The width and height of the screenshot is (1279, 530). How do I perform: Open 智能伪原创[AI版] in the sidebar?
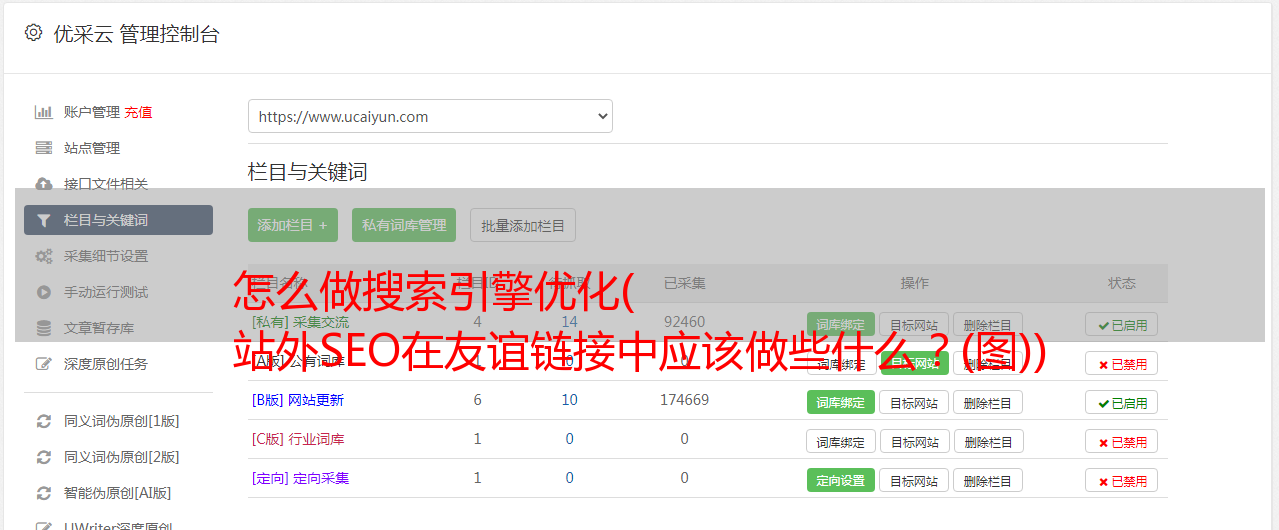click(118, 493)
